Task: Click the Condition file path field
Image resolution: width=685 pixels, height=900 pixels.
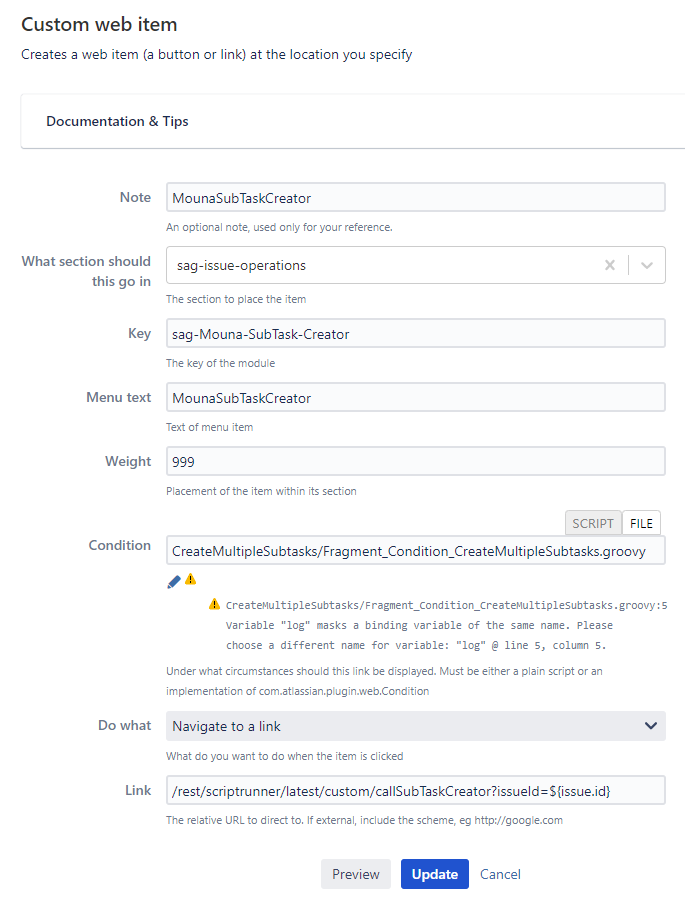Action: [416, 550]
